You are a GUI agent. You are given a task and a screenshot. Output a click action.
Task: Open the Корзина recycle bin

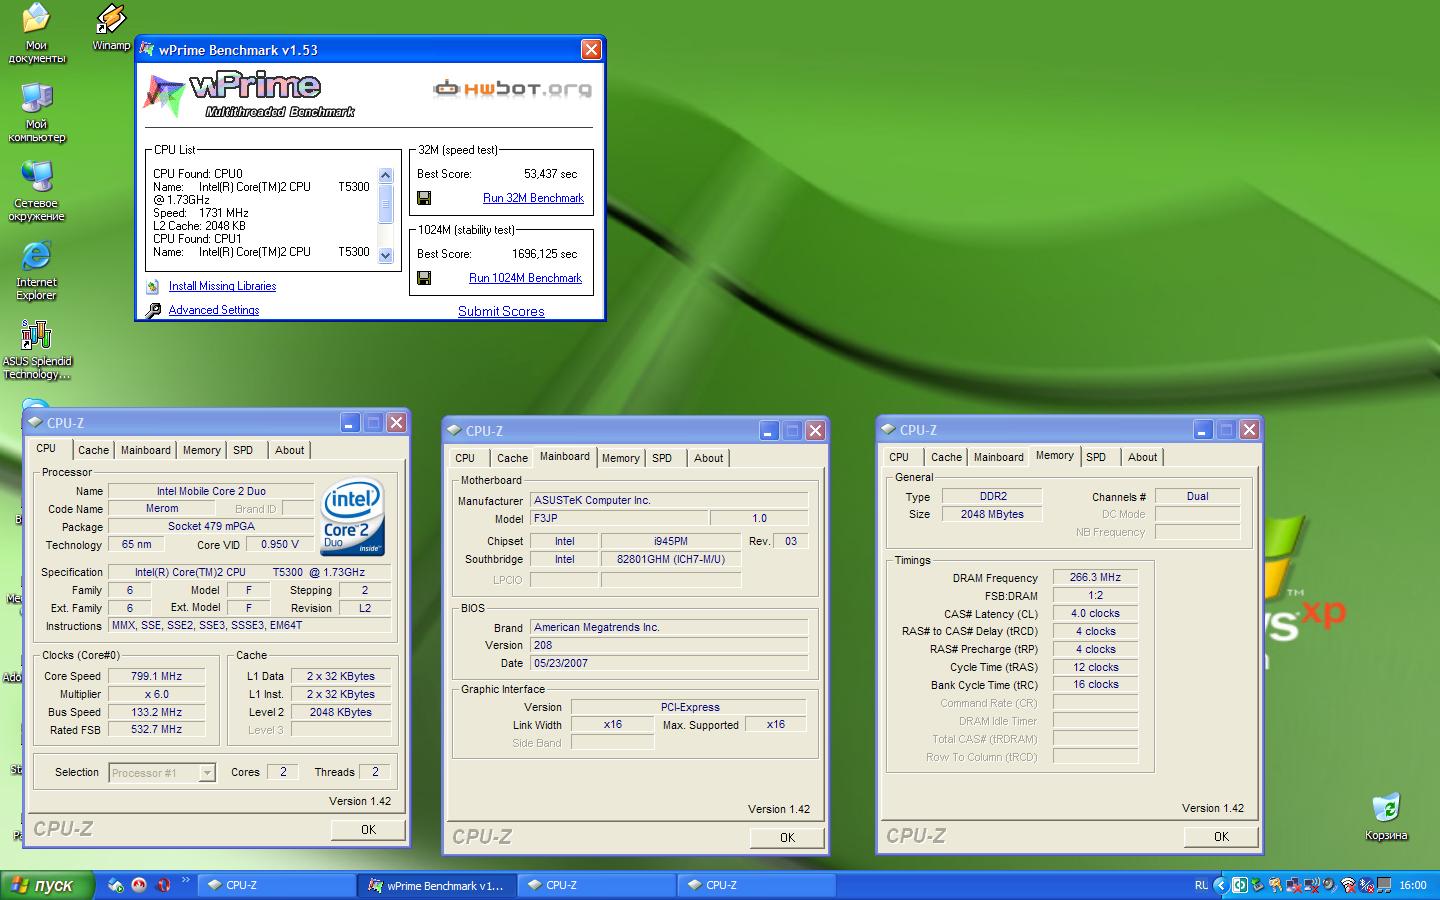(x=1386, y=816)
